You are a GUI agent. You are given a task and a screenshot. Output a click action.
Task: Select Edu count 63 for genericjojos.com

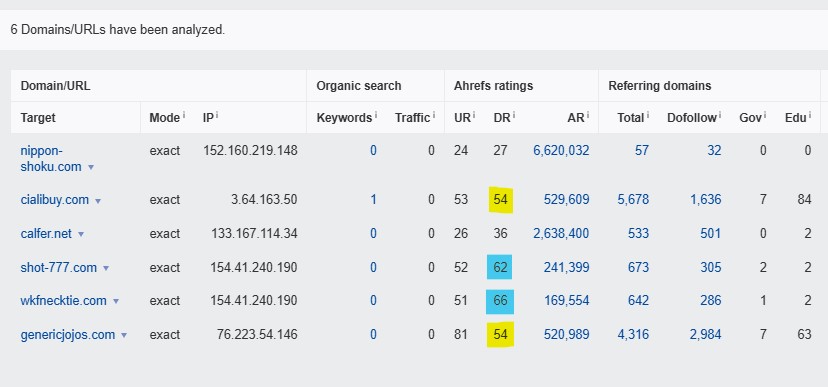[805, 335]
